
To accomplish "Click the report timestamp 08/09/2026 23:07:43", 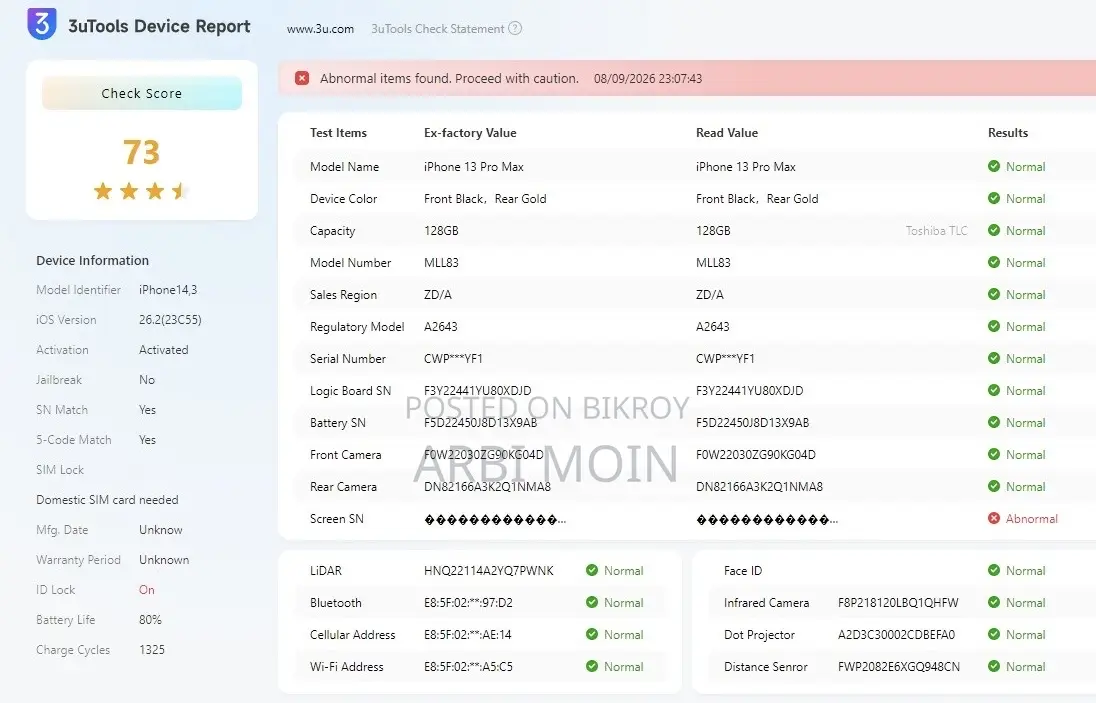I will pos(648,79).
